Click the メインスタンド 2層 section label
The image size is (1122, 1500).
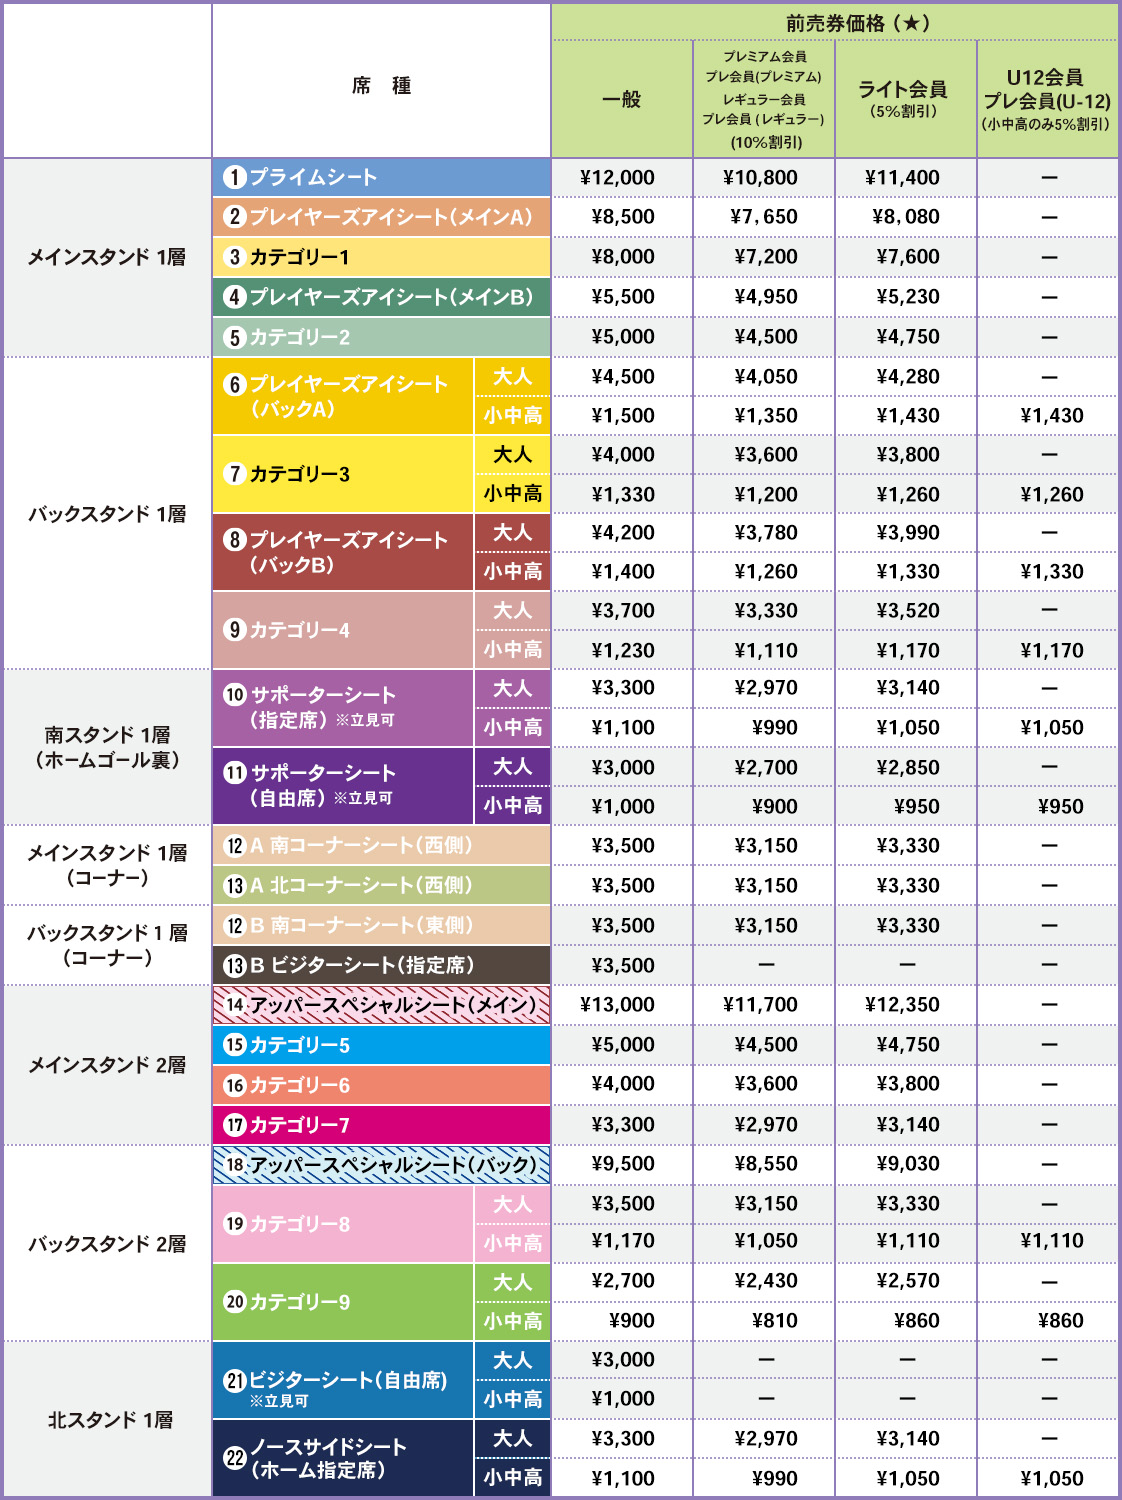pyautogui.click(x=107, y=1065)
